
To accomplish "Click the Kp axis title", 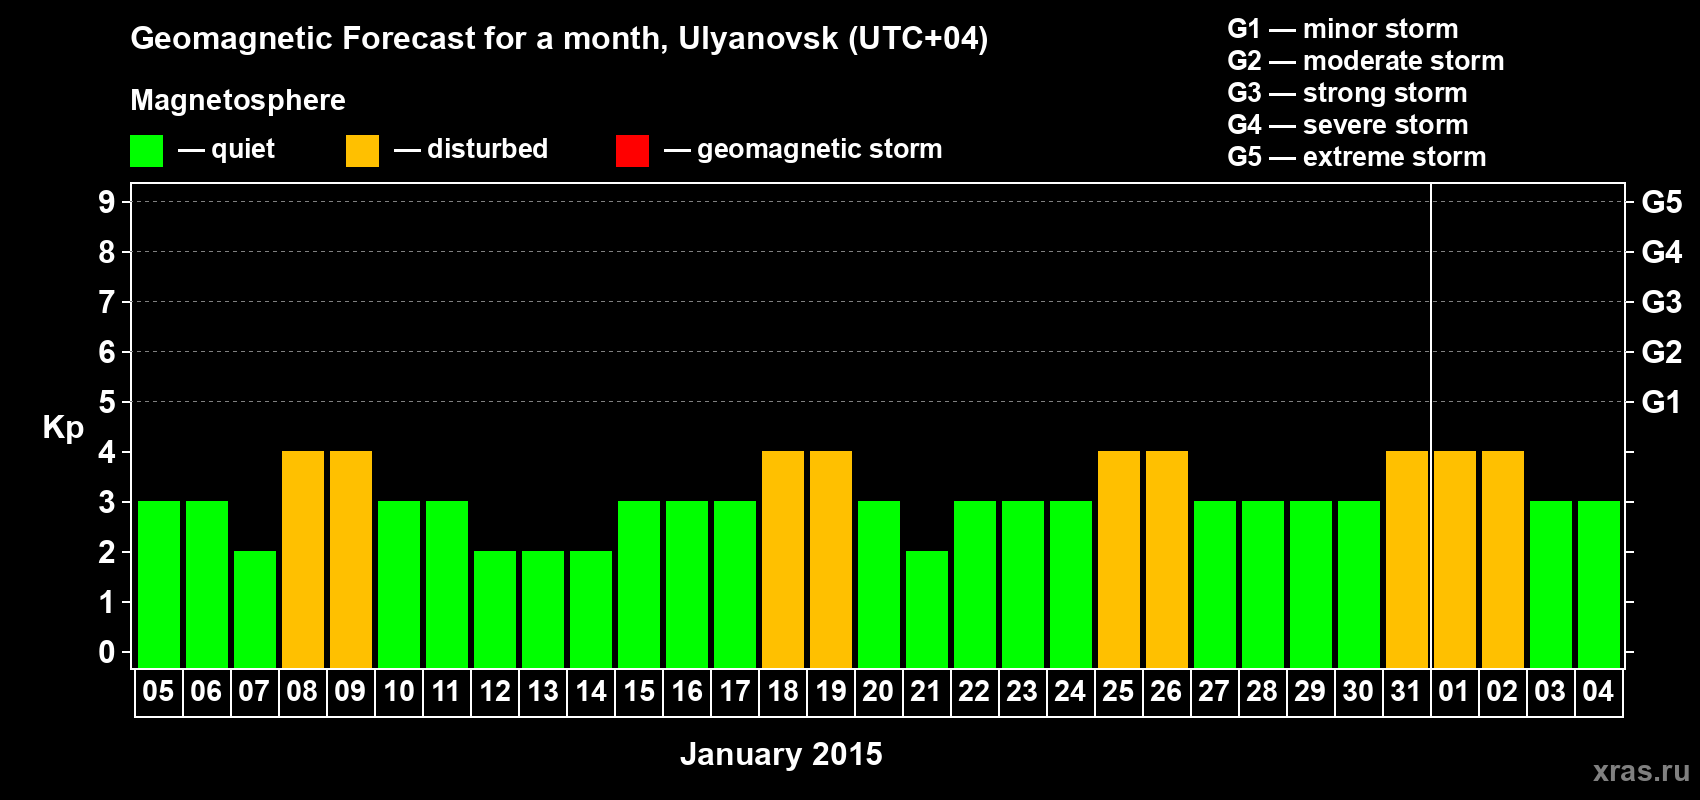I will point(63,427).
